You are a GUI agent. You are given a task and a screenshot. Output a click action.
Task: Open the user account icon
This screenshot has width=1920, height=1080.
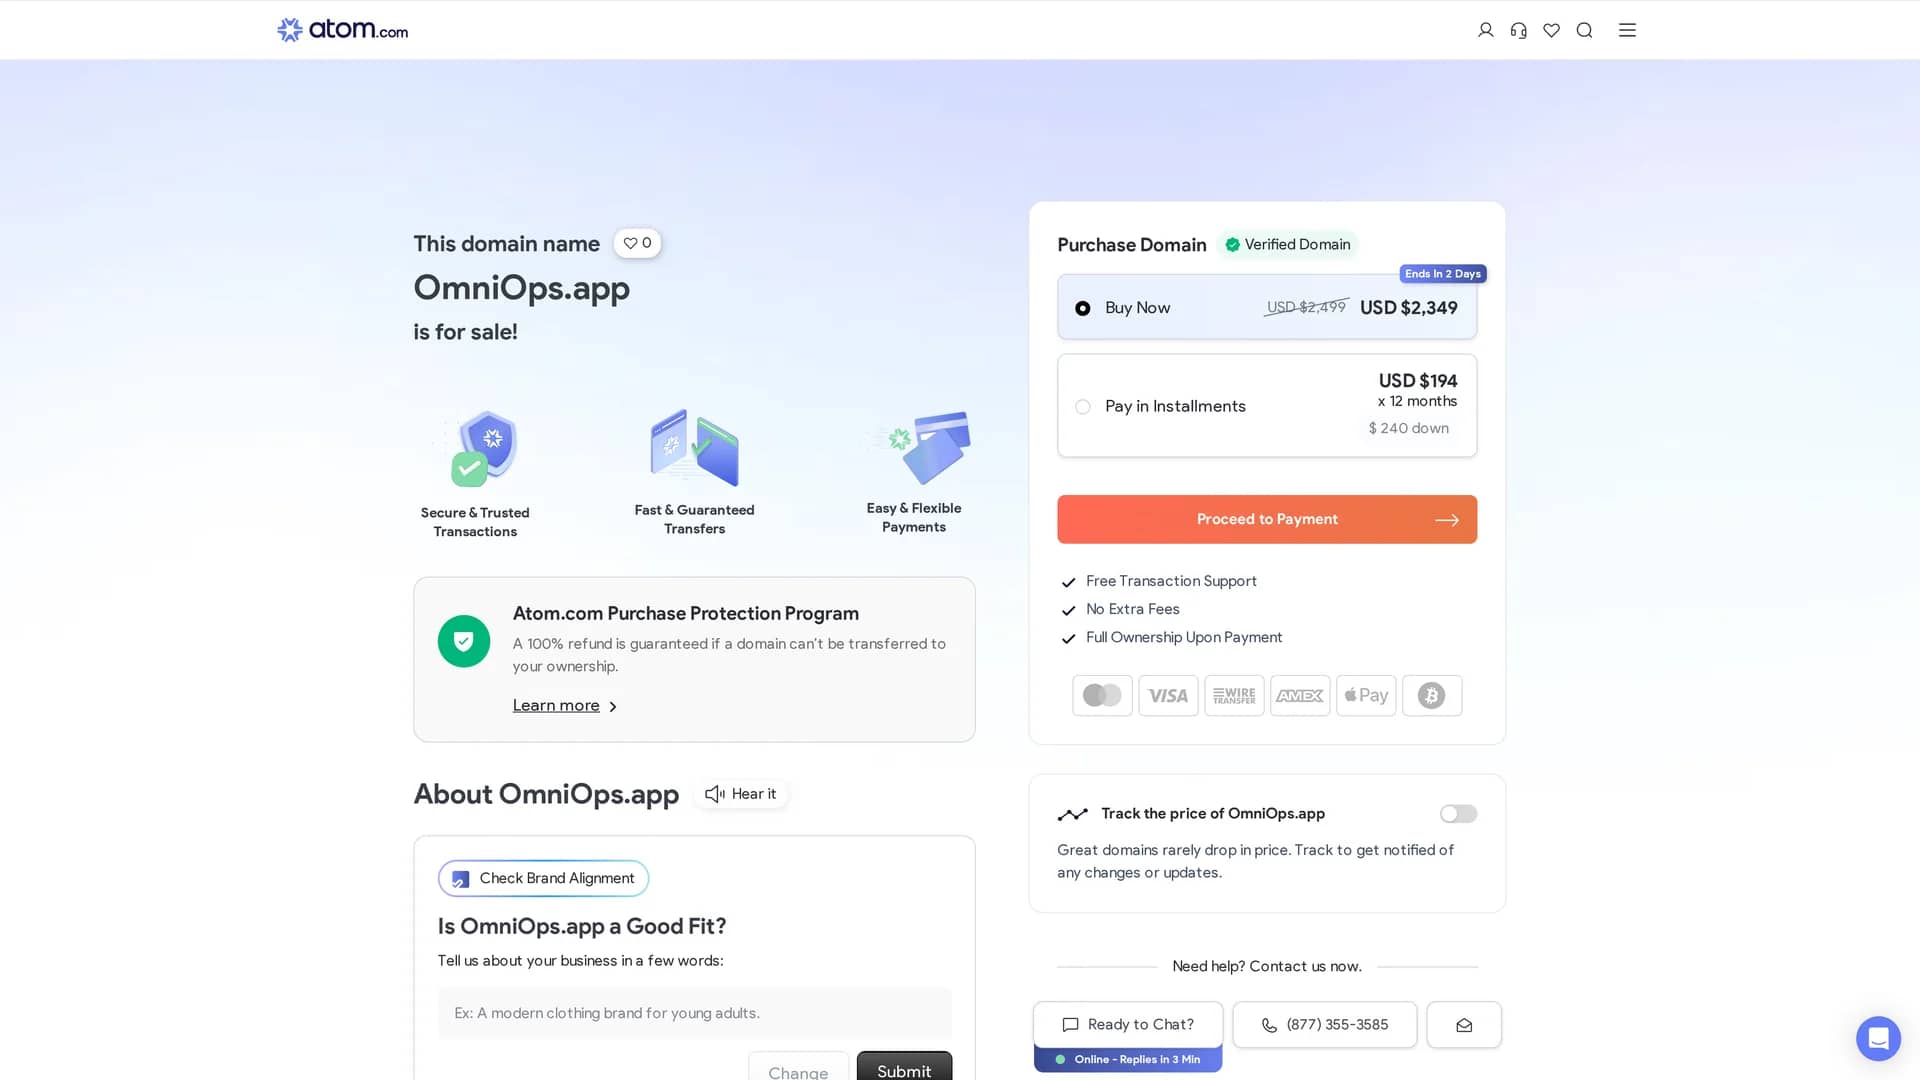pyautogui.click(x=1485, y=30)
